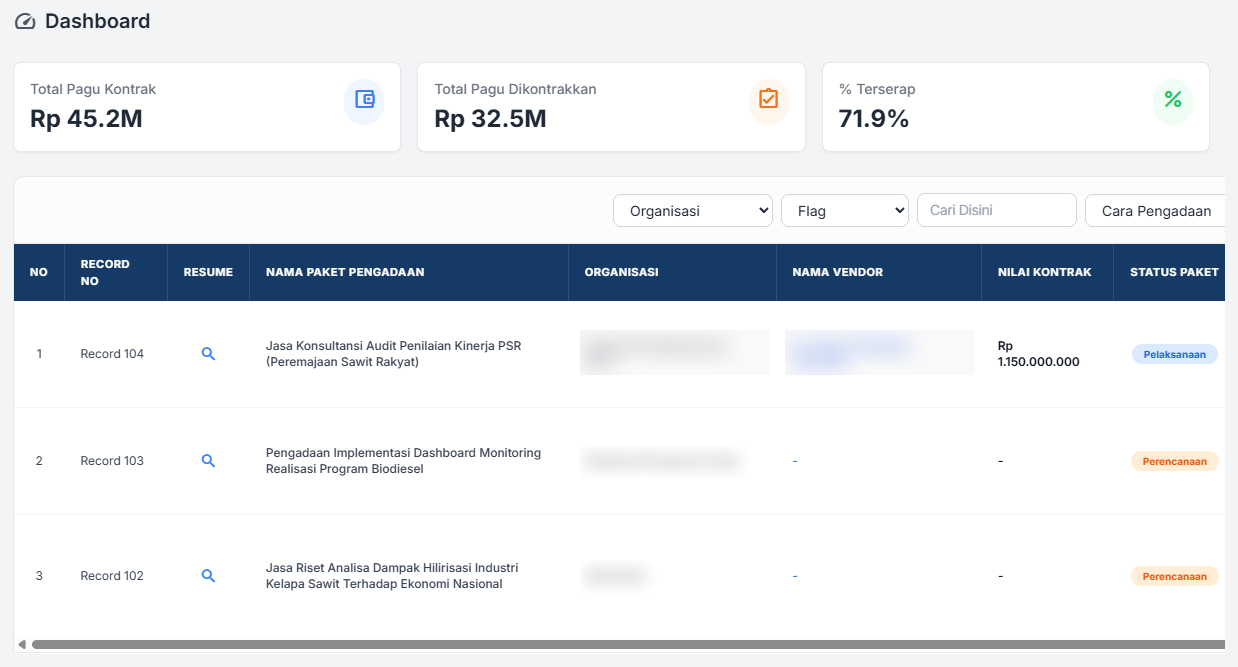
Task: Click the NO column header
Action: [x=39, y=272]
